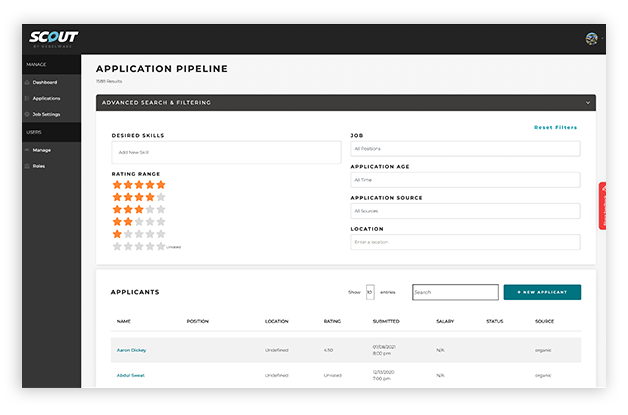Click the New Applicant button

tap(542, 292)
